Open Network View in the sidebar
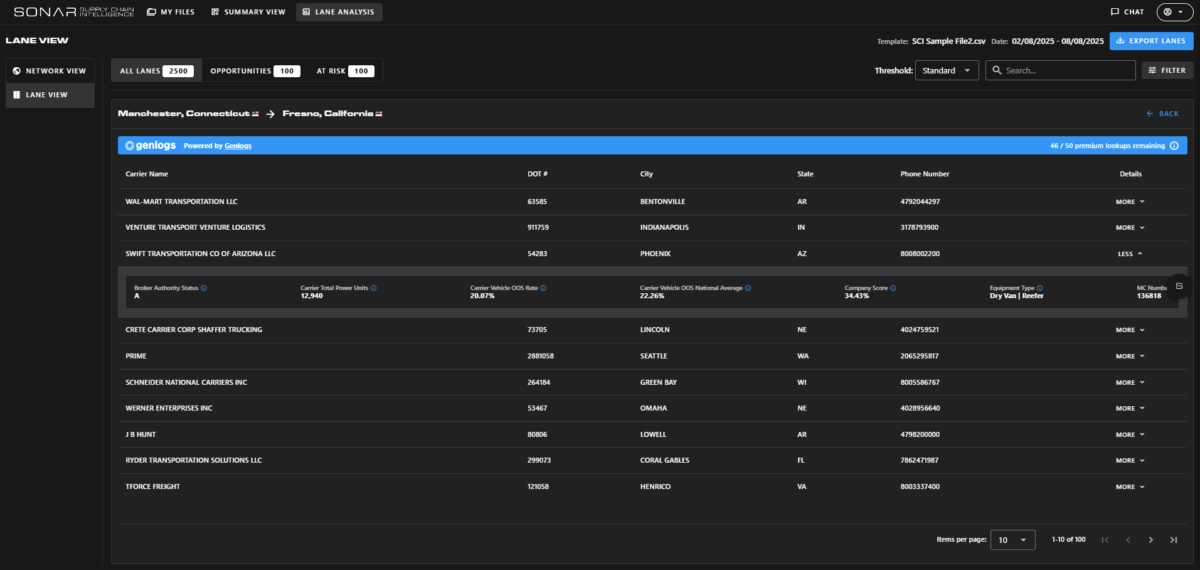The height and width of the screenshot is (570, 1200). pyautogui.click(x=50, y=71)
